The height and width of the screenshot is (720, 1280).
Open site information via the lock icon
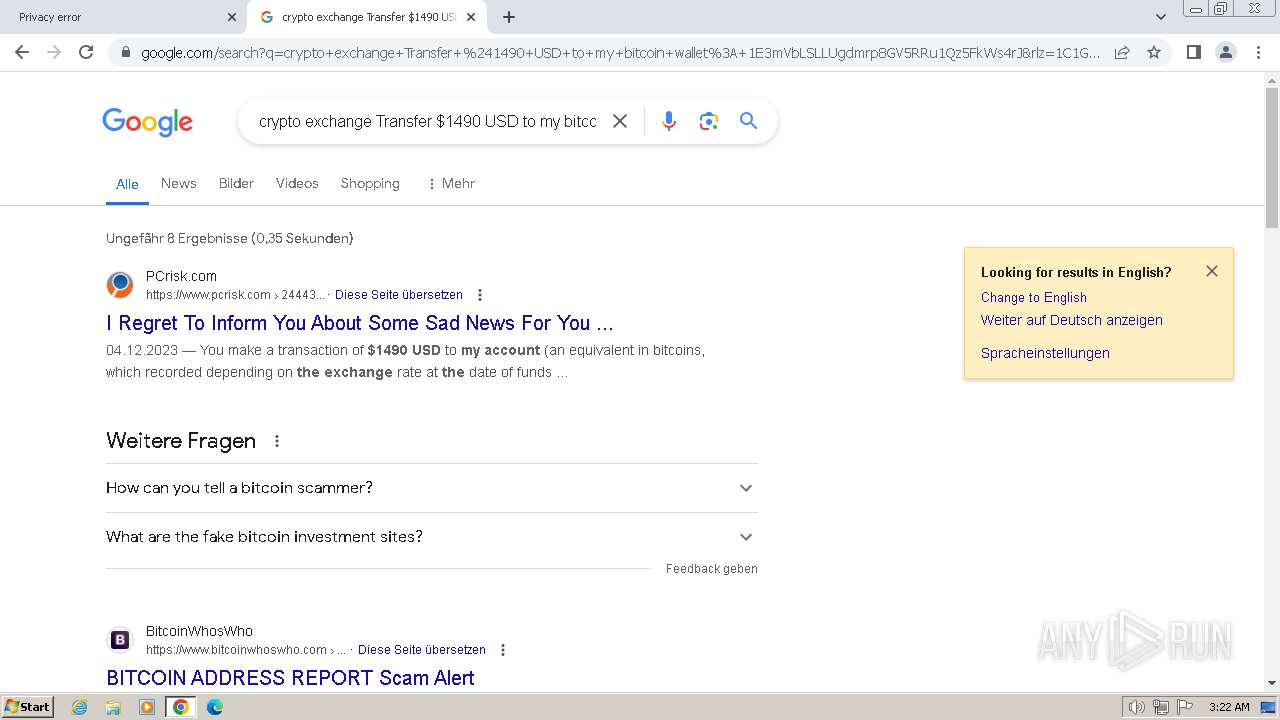(x=125, y=53)
